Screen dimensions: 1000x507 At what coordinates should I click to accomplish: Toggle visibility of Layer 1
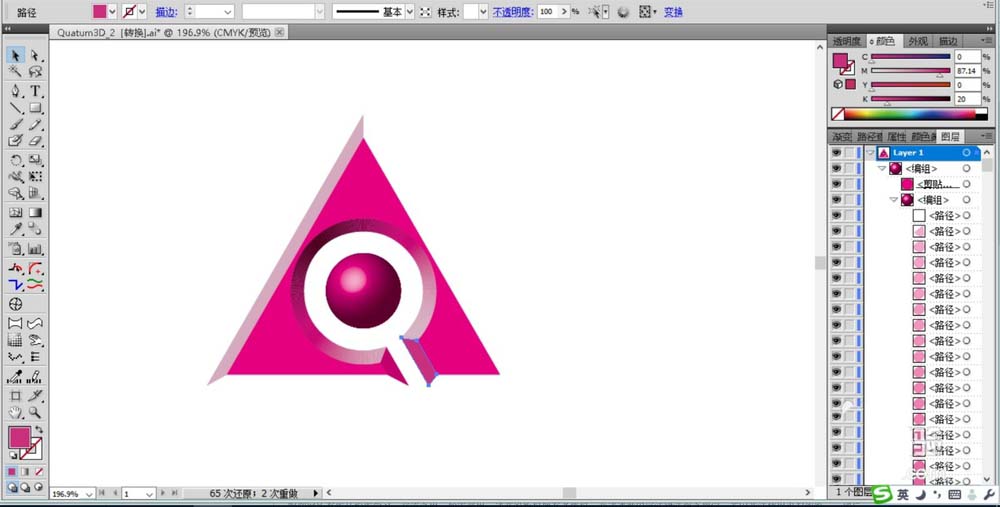click(x=836, y=153)
